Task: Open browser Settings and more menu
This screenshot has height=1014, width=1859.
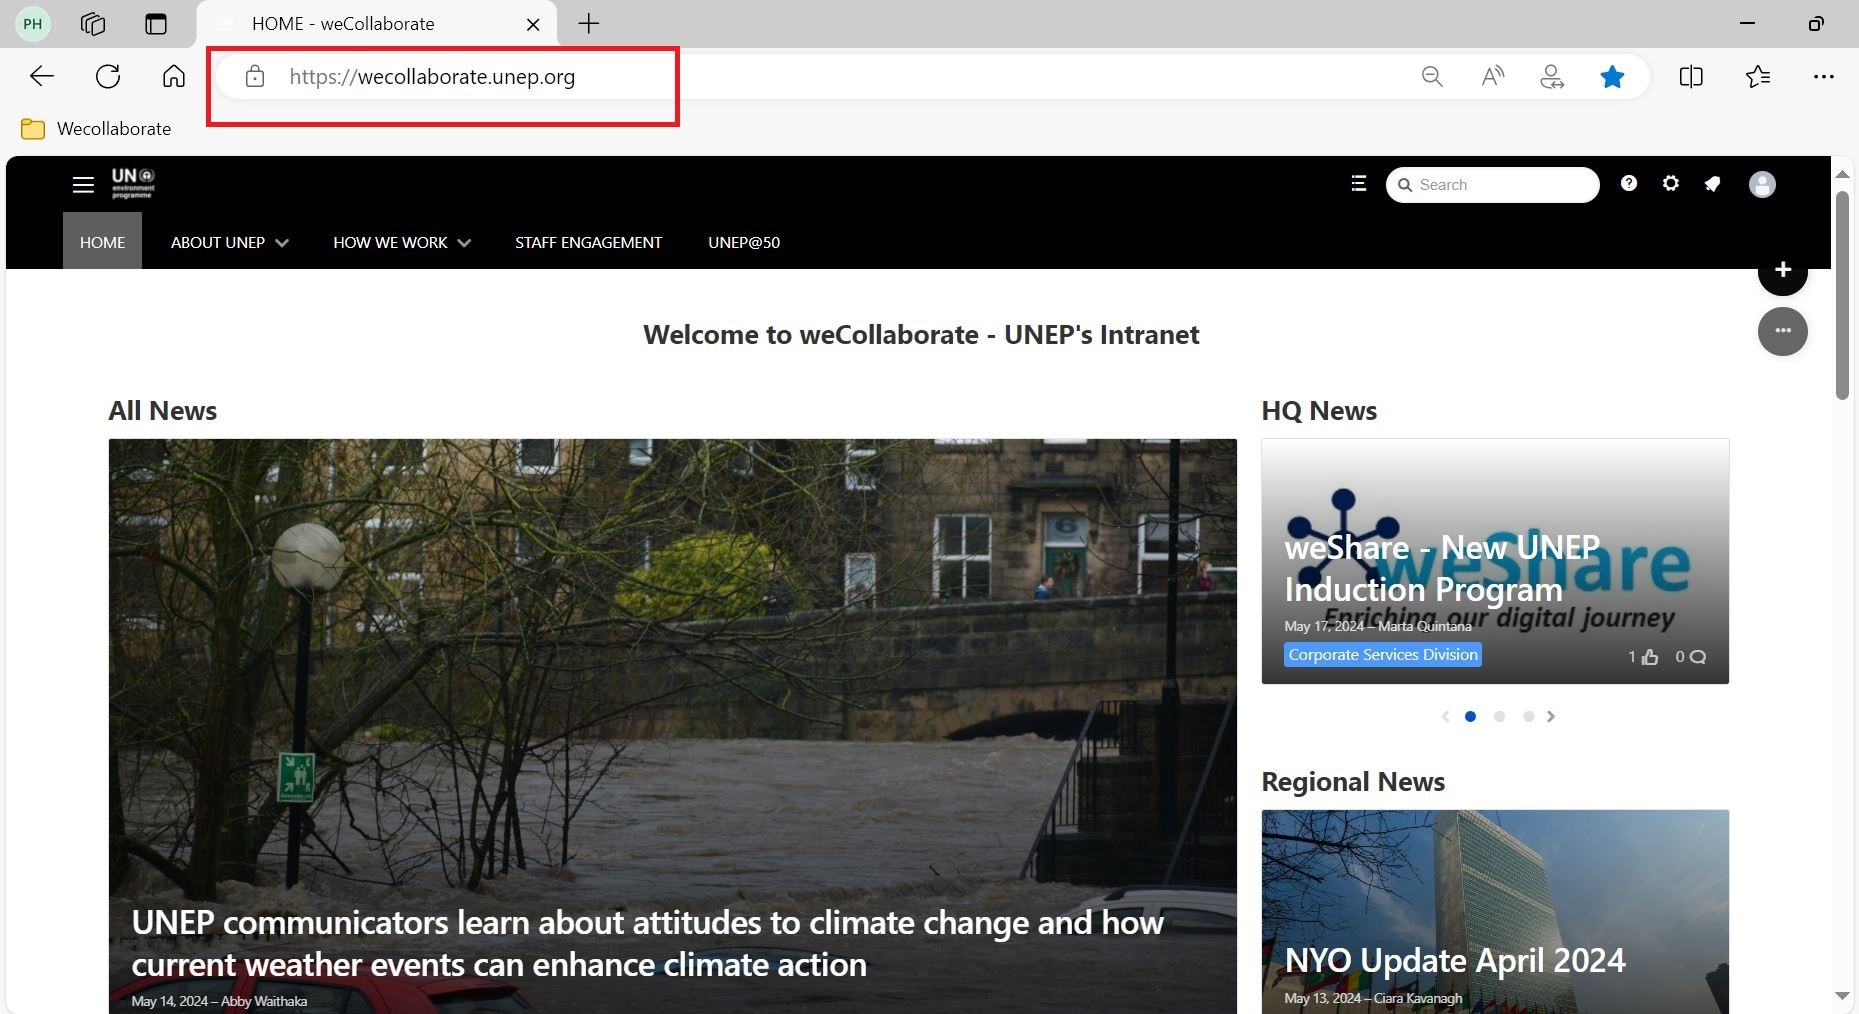Action: pos(1824,76)
